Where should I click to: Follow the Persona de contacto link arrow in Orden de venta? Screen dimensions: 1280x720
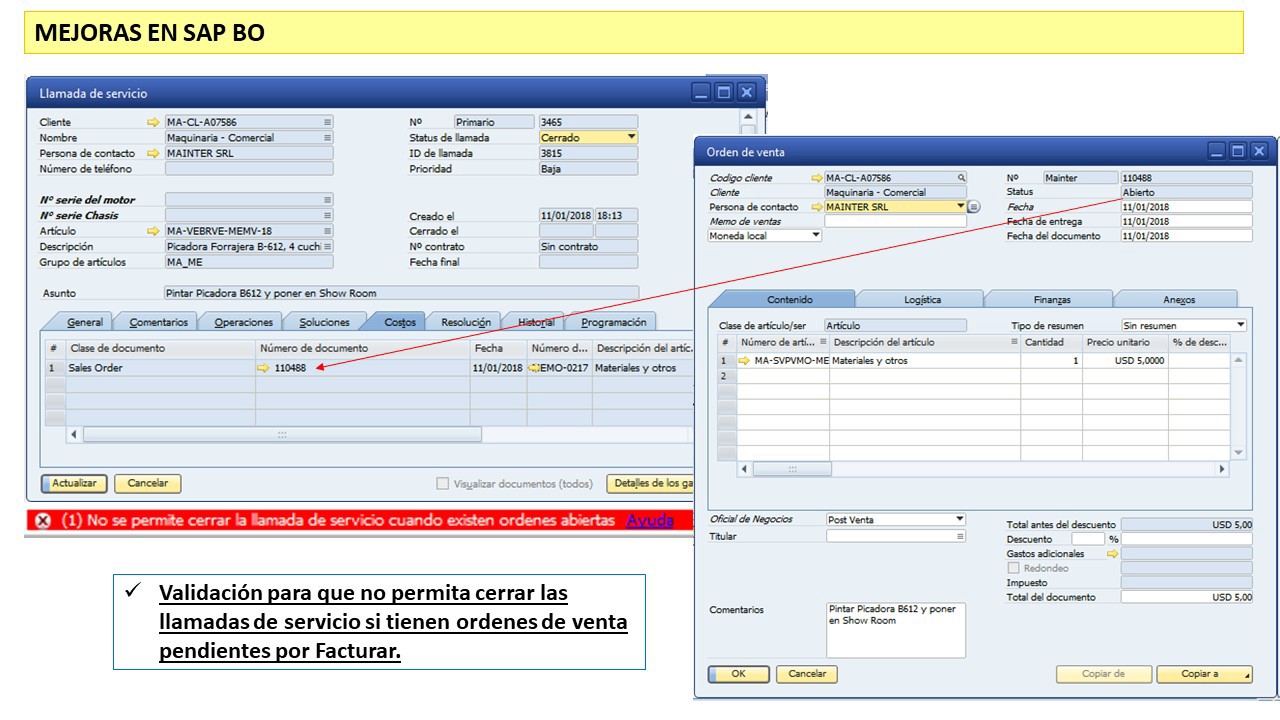tap(817, 207)
